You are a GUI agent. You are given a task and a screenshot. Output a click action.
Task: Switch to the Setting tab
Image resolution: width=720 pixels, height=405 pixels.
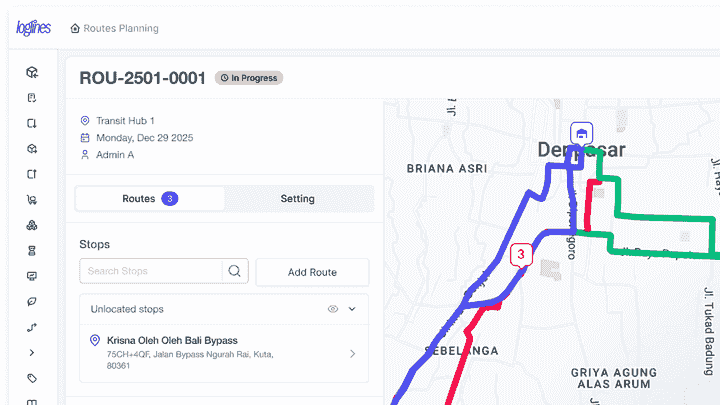tap(298, 199)
